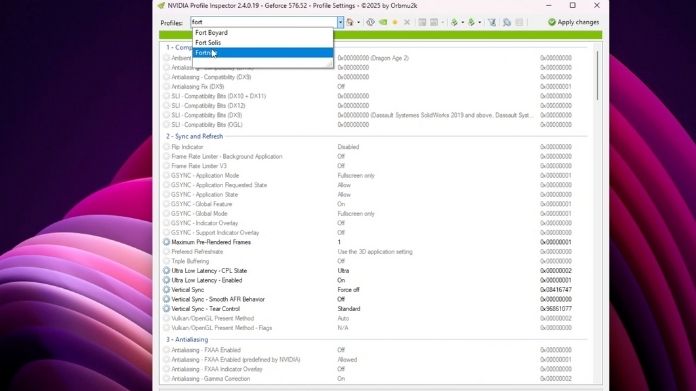The height and width of the screenshot is (391, 696).
Task: Click the green NVIDIA restore defaults icon
Action: pyautogui.click(x=383, y=22)
